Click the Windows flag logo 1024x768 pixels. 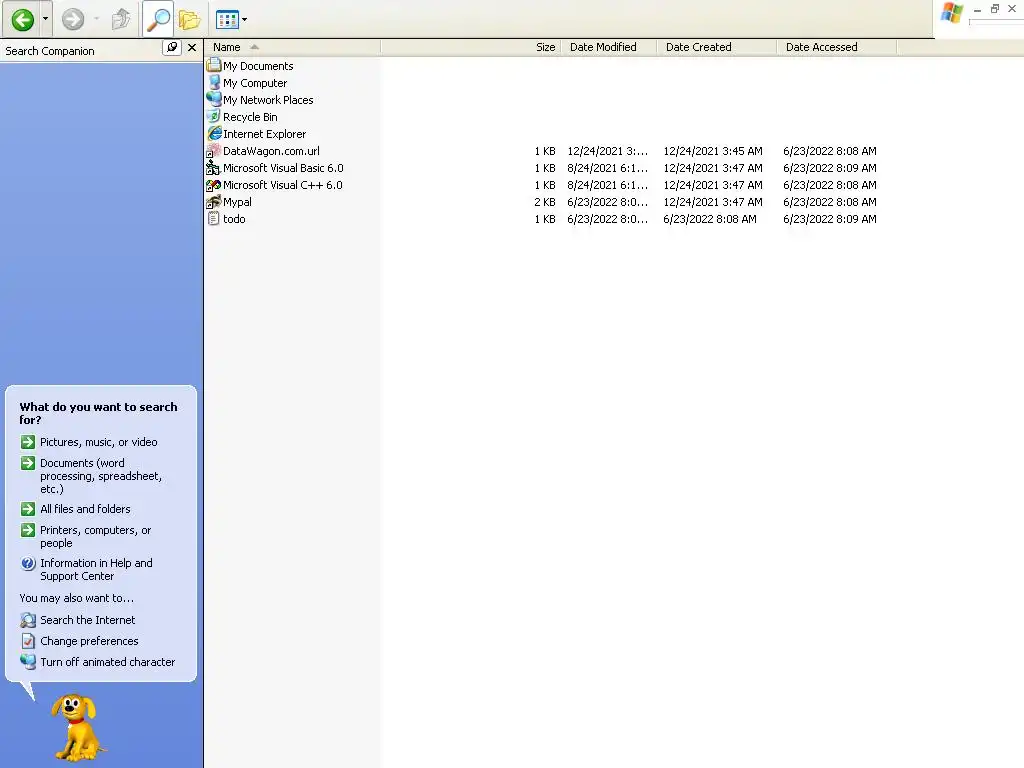coord(952,12)
